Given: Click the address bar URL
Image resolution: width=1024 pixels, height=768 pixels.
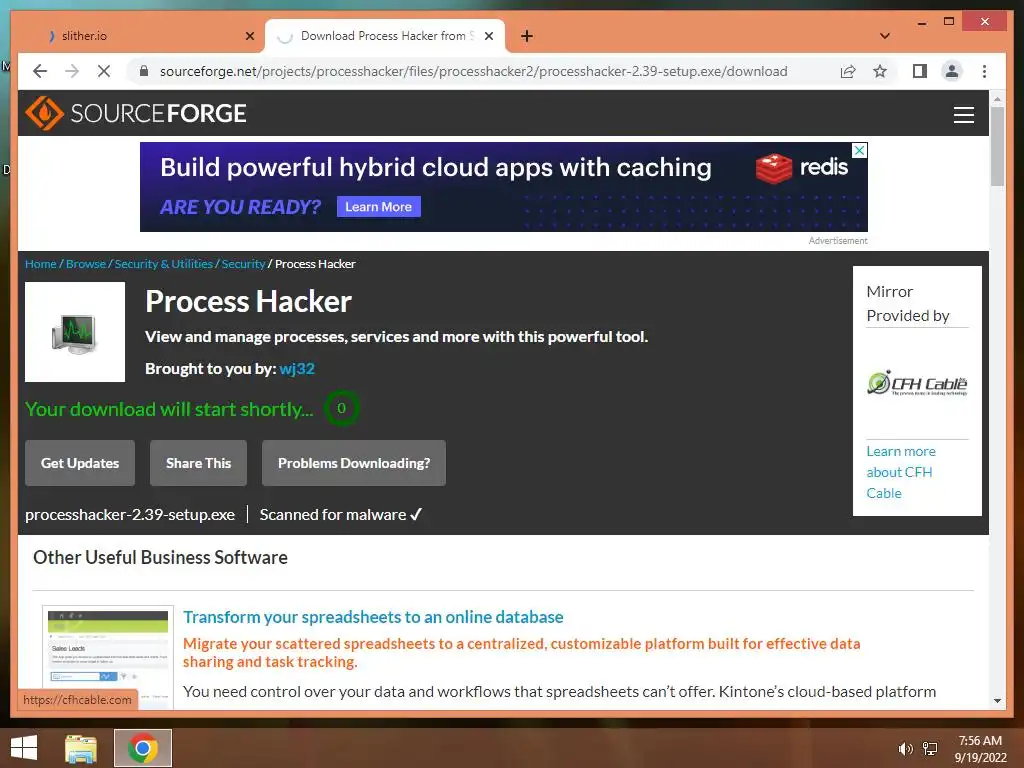Looking at the screenshot, I should pyautogui.click(x=473, y=71).
